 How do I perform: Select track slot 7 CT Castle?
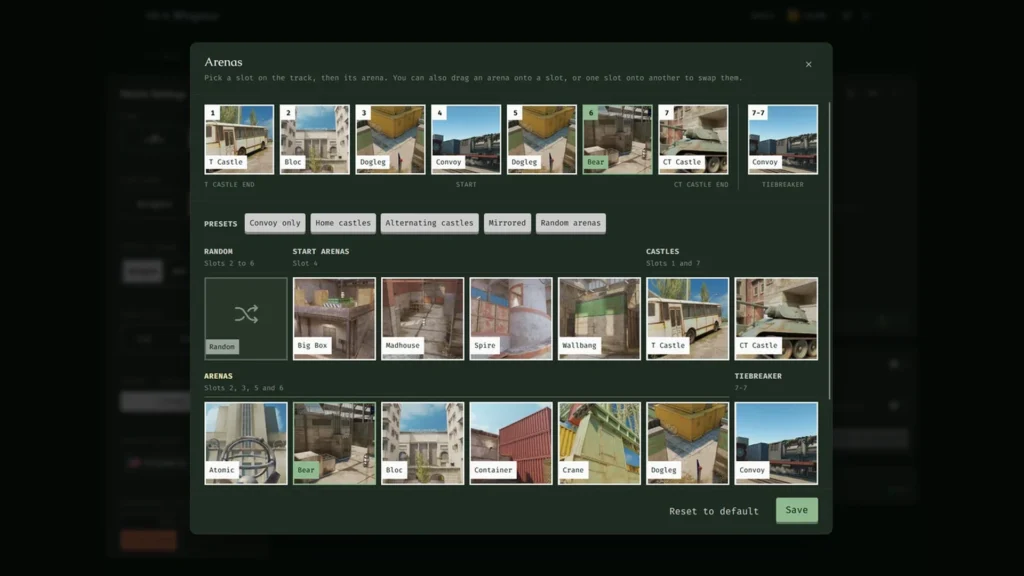click(693, 139)
